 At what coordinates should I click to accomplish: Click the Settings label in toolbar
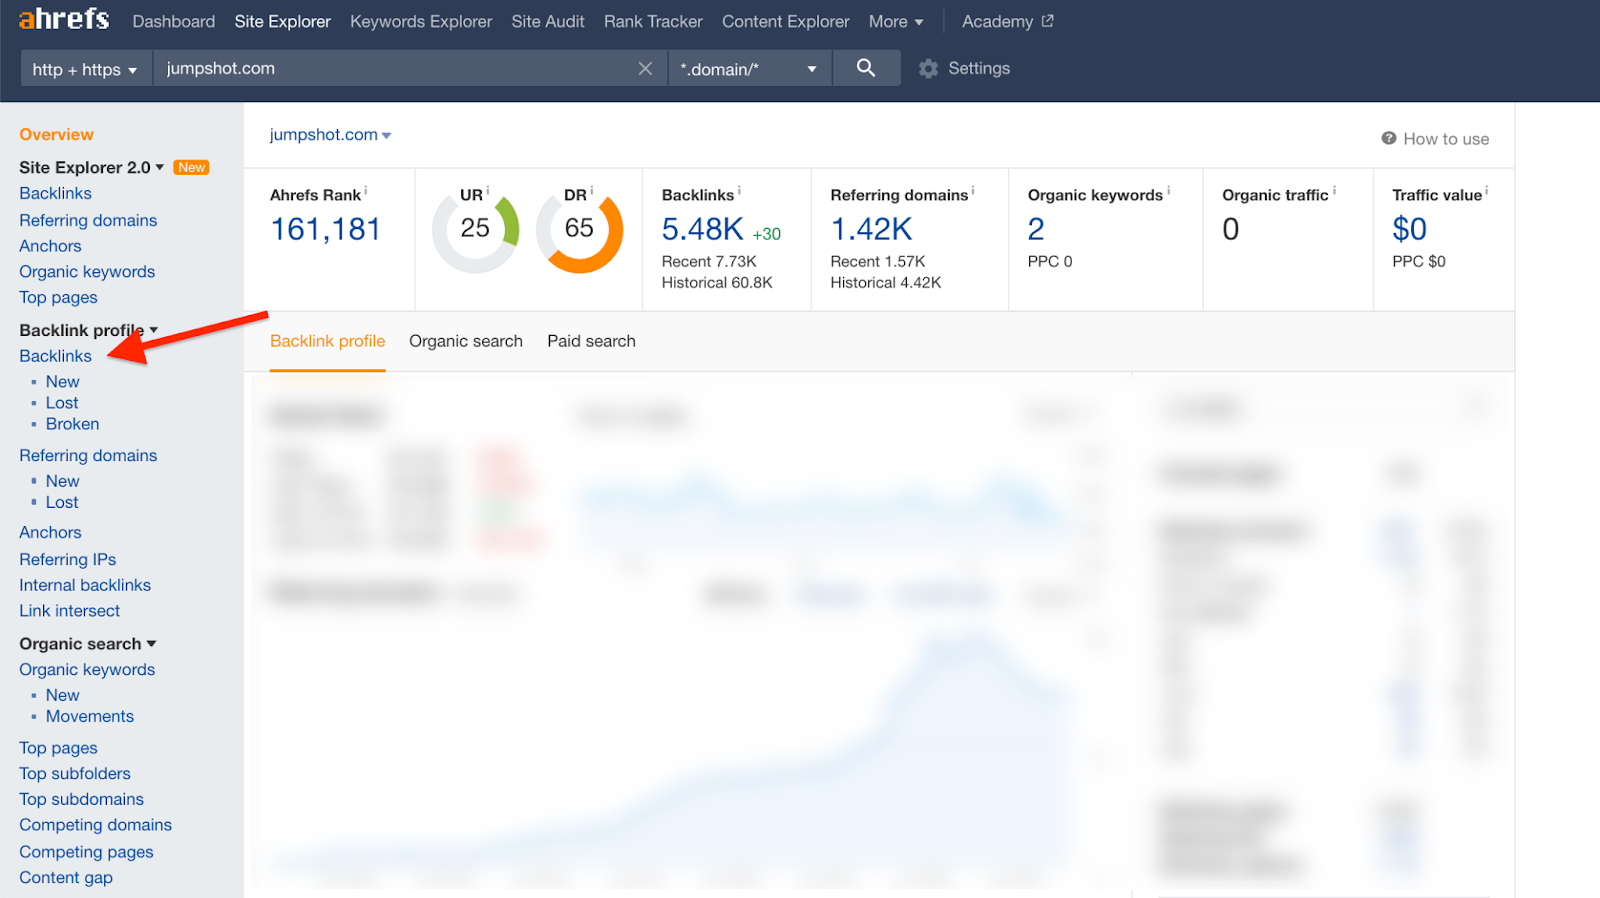979,68
